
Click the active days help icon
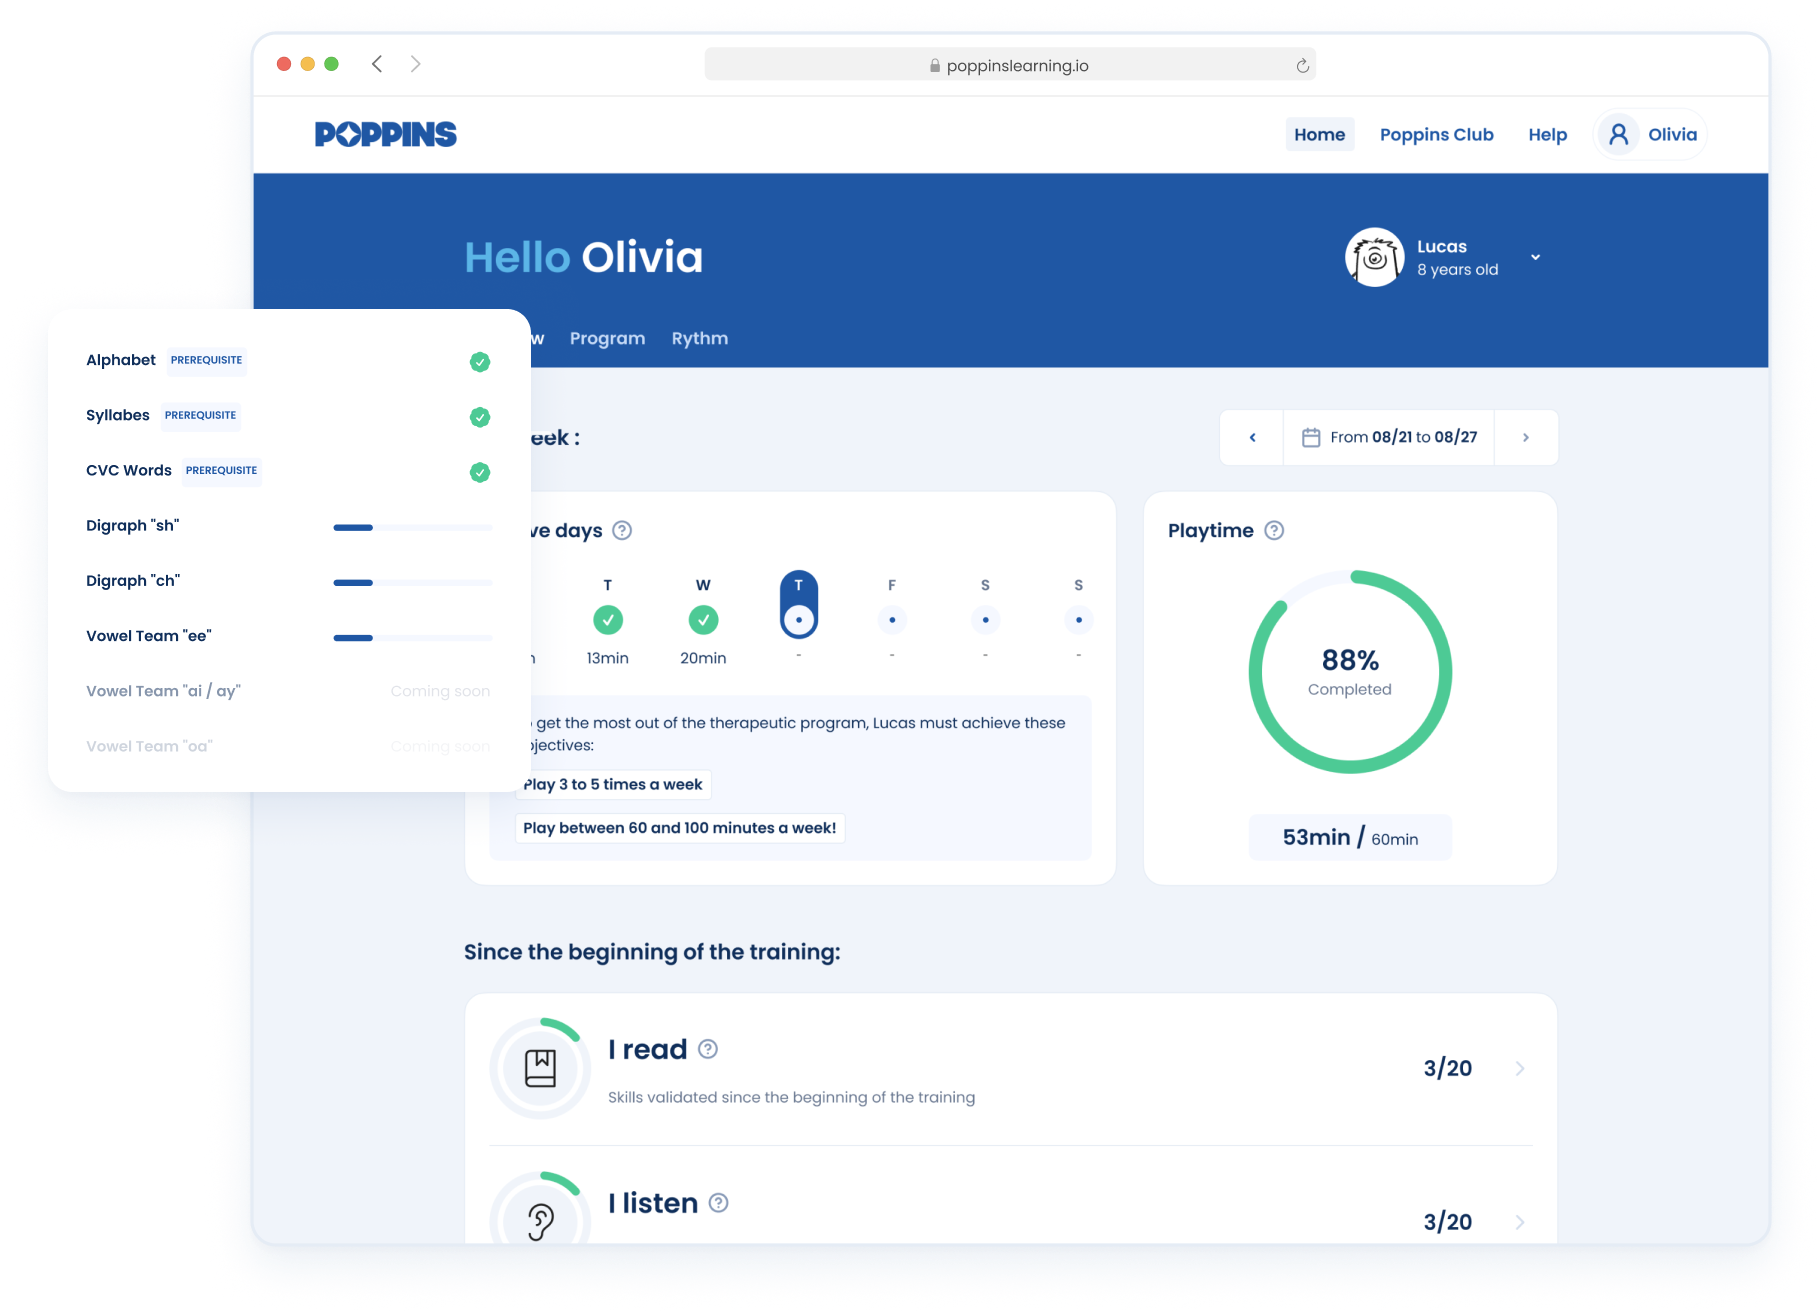pyautogui.click(x=622, y=531)
